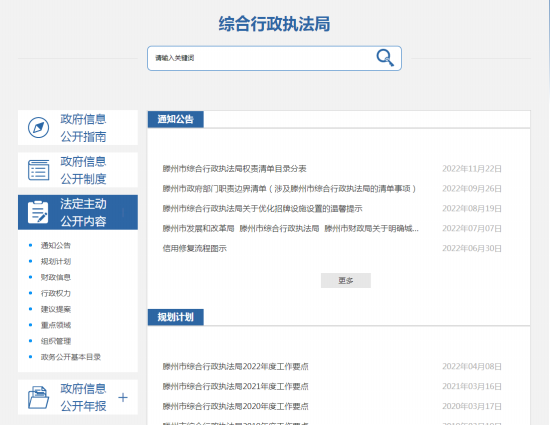Click date 2022年06月30日

point(472,249)
